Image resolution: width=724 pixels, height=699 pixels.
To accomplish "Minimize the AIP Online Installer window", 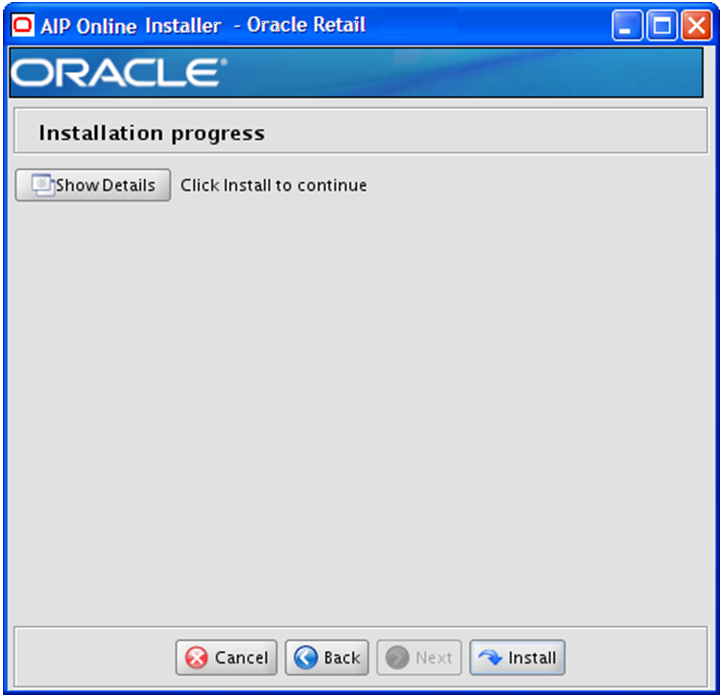I will tap(627, 26).
